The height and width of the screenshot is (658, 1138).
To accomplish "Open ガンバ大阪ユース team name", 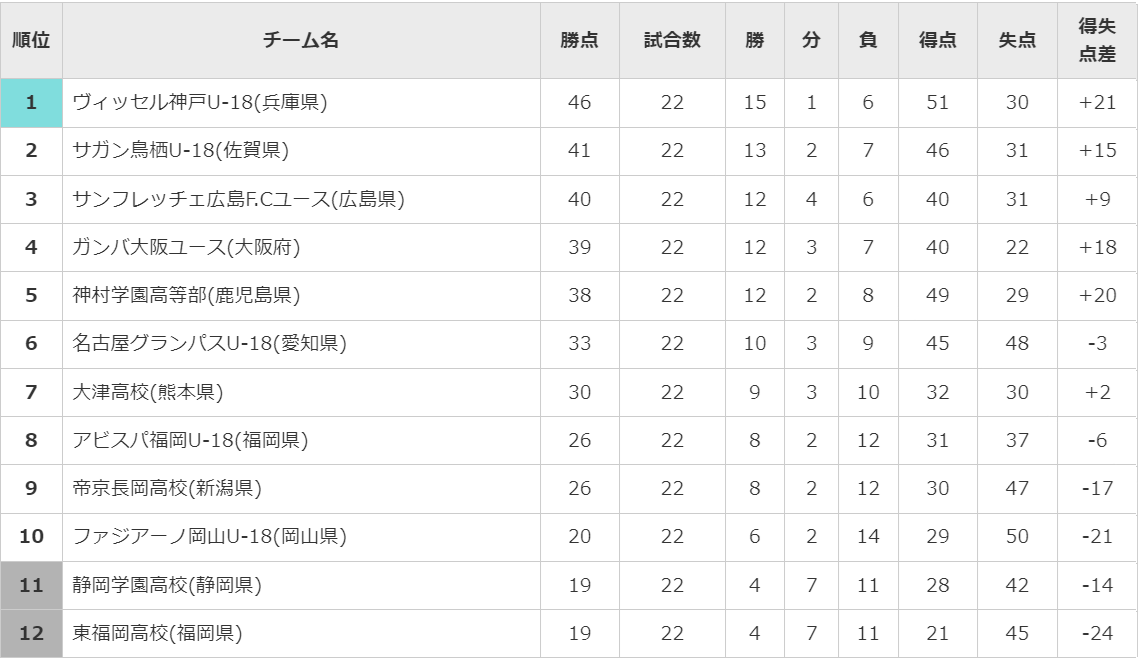I will 186,247.
